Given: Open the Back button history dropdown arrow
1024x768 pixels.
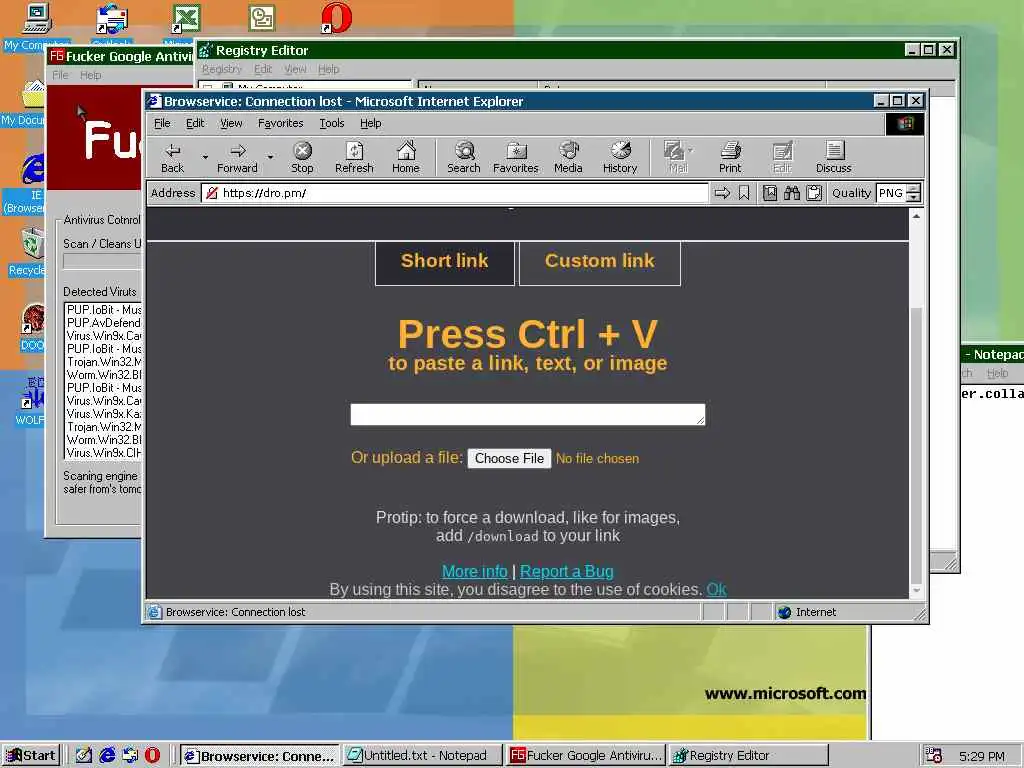Looking at the screenshot, I should (205, 157).
